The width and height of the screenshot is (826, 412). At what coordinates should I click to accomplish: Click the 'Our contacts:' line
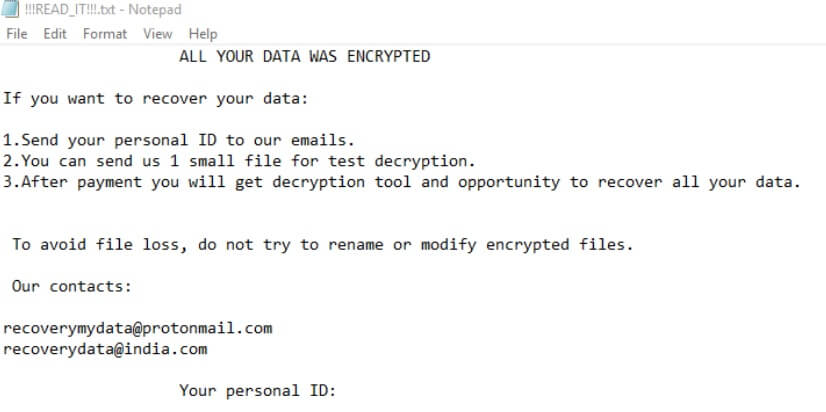pos(72,287)
